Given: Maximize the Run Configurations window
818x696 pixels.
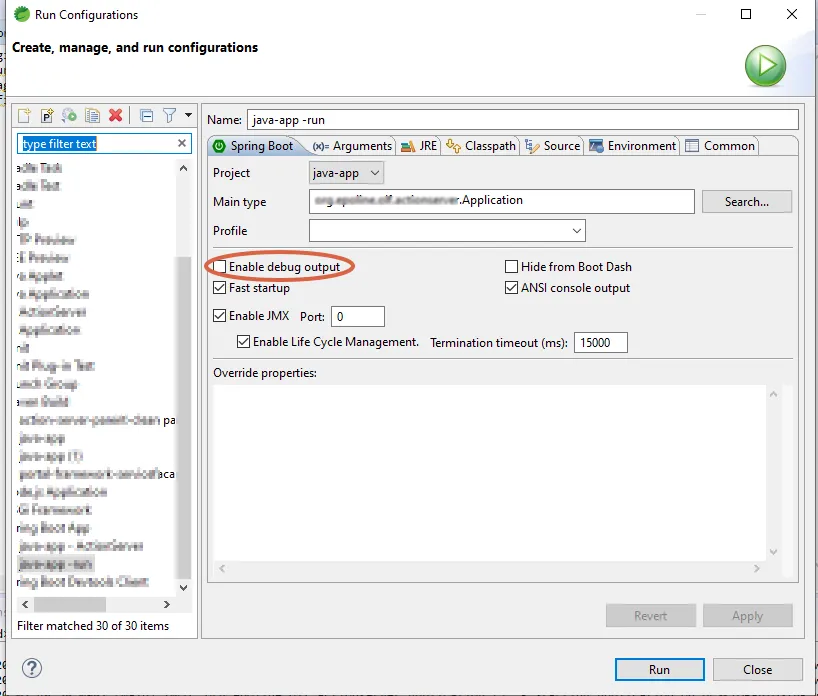Looking at the screenshot, I should [746, 14].
